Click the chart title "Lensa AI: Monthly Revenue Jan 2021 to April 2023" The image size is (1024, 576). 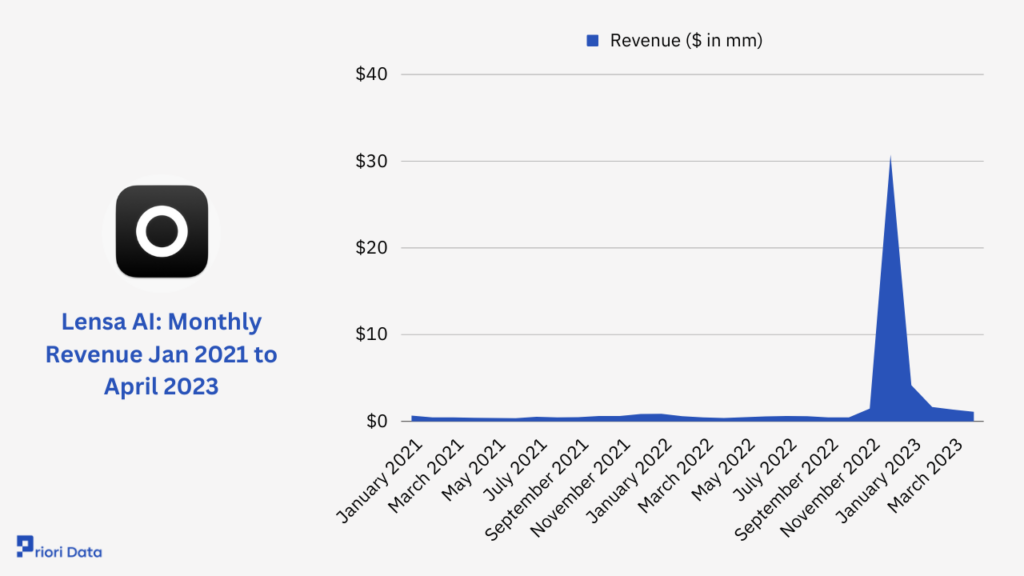(161, 354)
